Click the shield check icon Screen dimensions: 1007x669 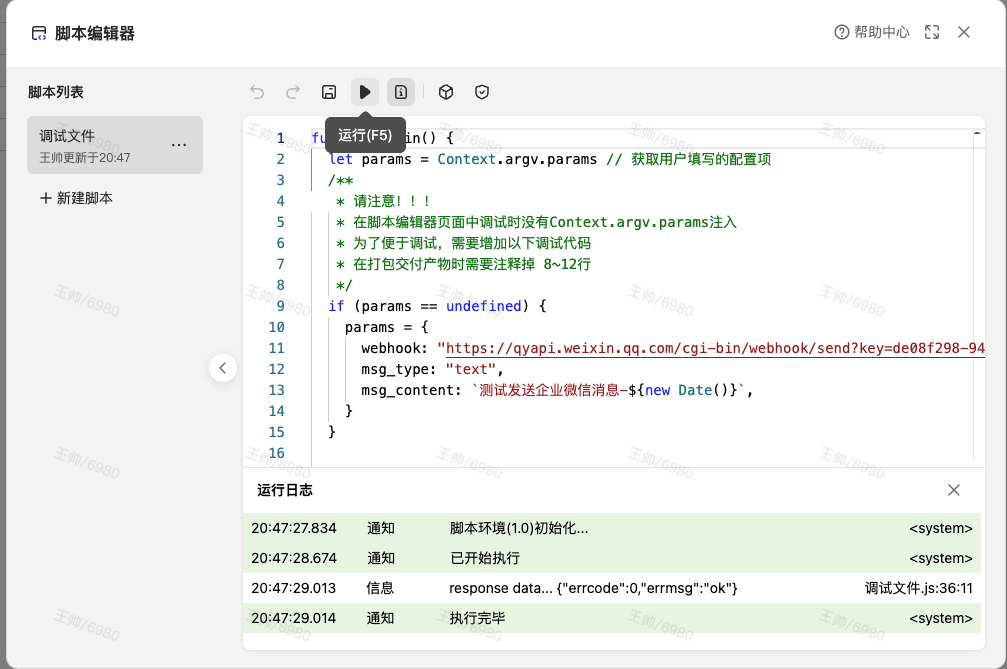482,92
